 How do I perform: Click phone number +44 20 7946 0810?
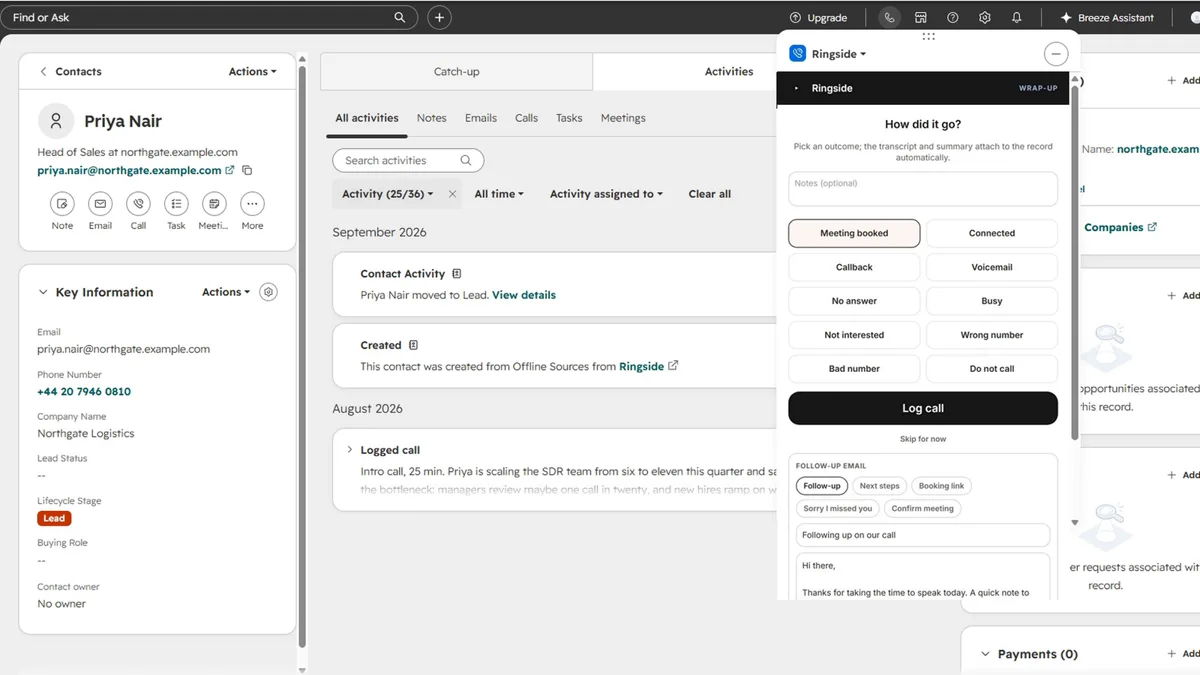84,391
